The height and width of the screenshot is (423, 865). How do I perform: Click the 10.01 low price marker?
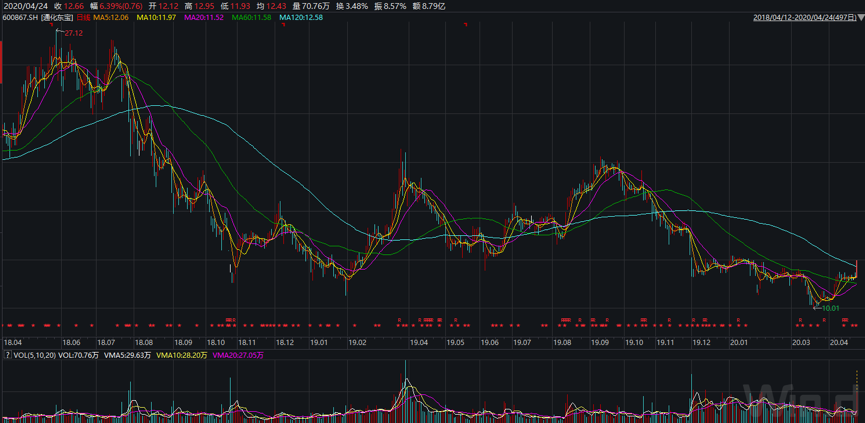tap(829, 309)
